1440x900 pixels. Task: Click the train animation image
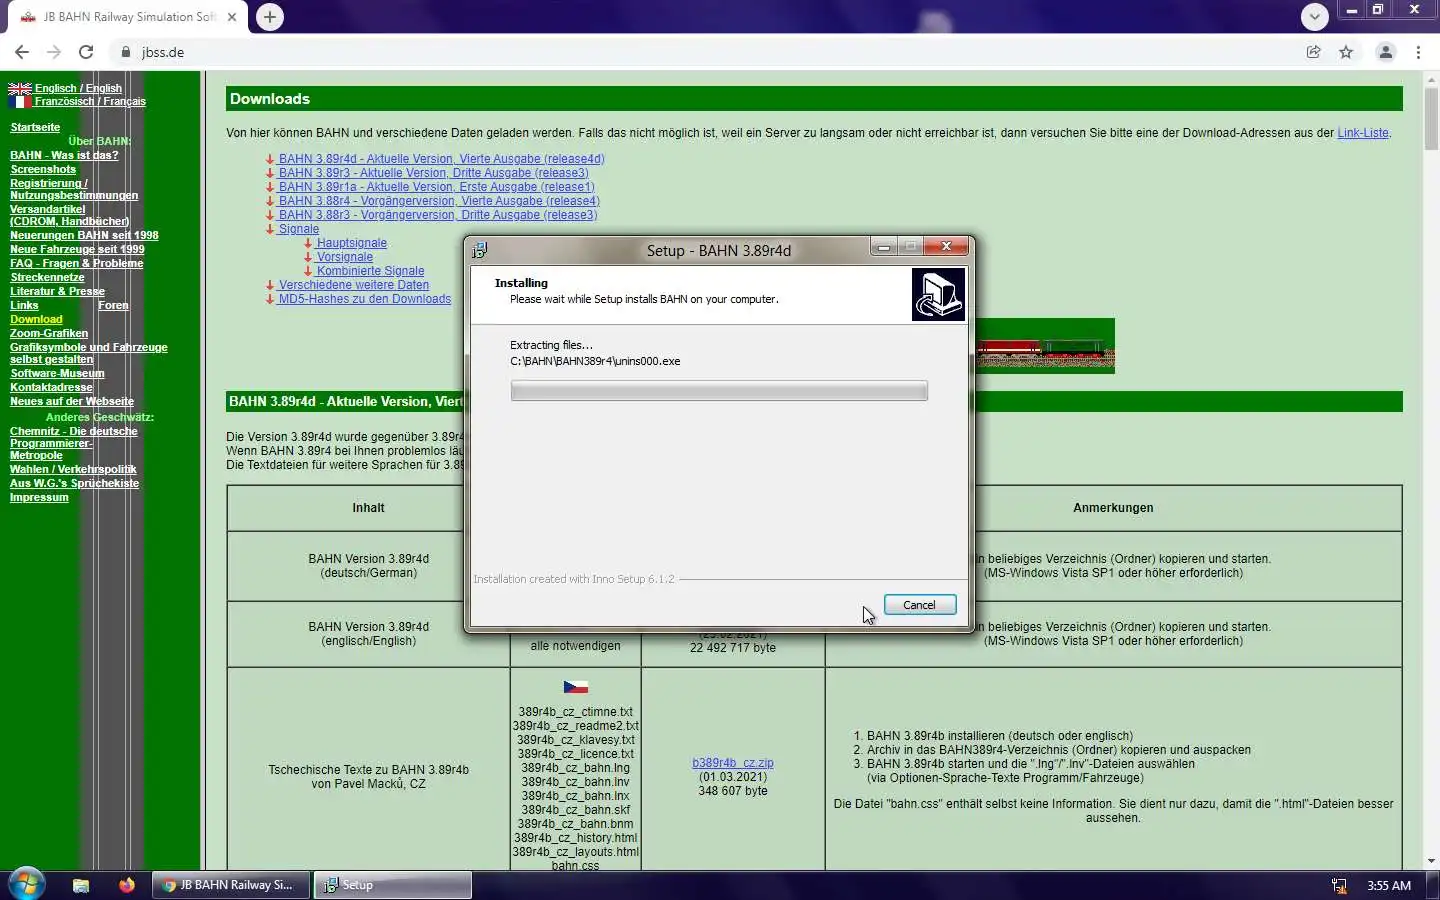point(1044,347)
